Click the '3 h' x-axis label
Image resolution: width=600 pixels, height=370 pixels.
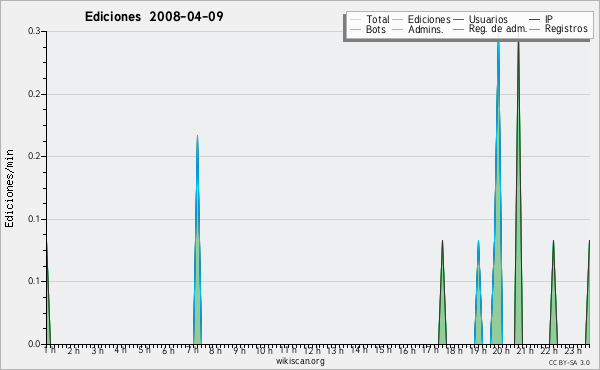click(x=97, y=350)
